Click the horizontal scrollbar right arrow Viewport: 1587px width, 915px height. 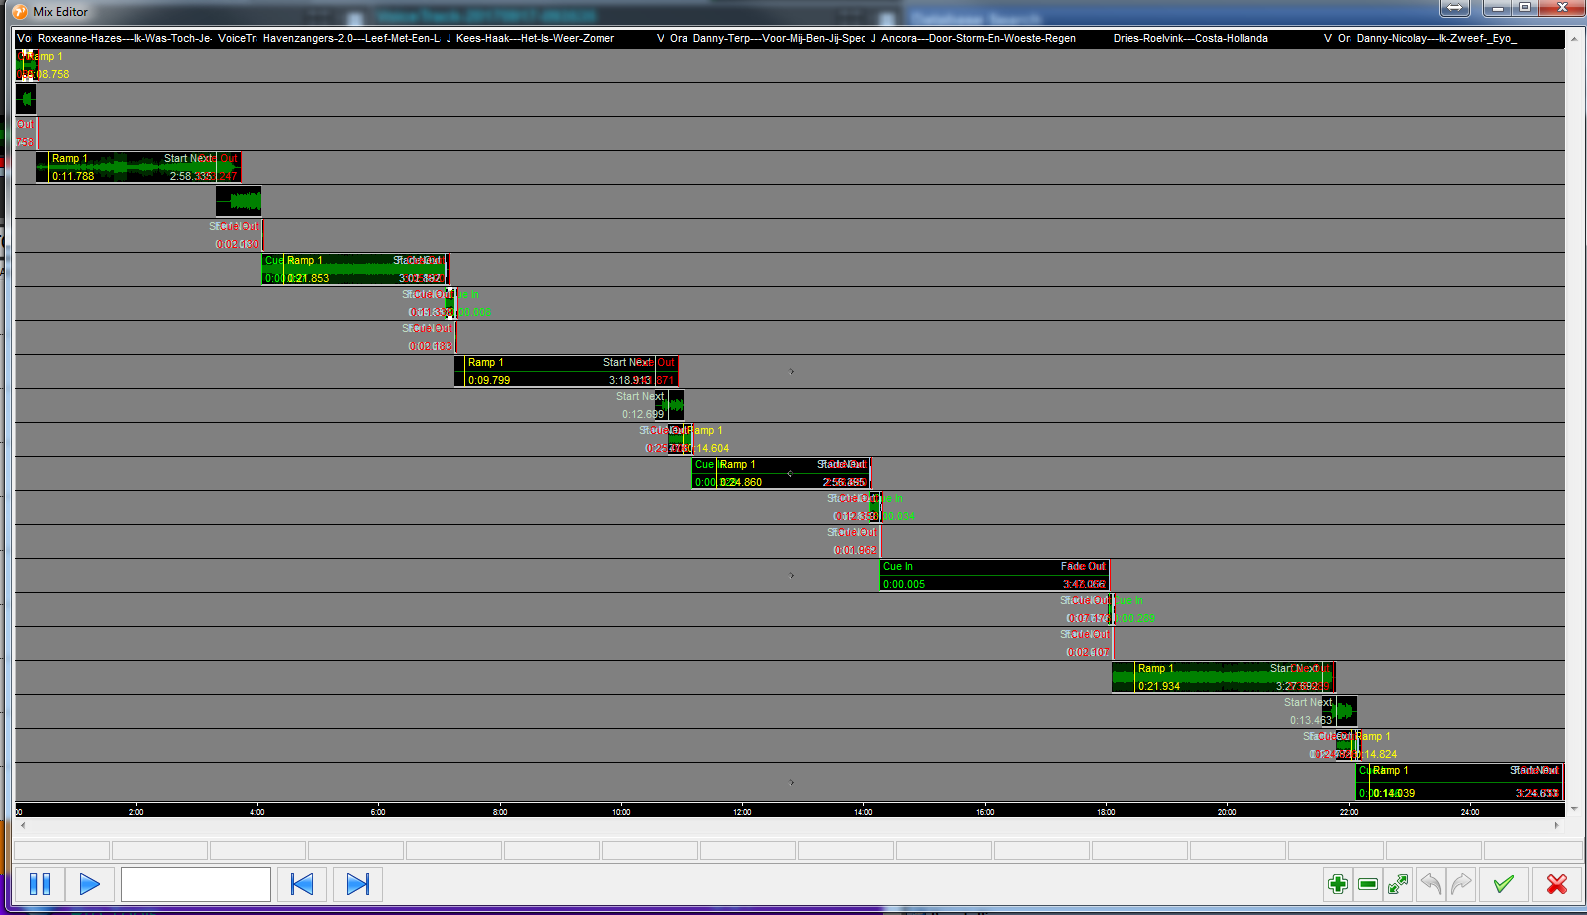tap(1557, 826)
